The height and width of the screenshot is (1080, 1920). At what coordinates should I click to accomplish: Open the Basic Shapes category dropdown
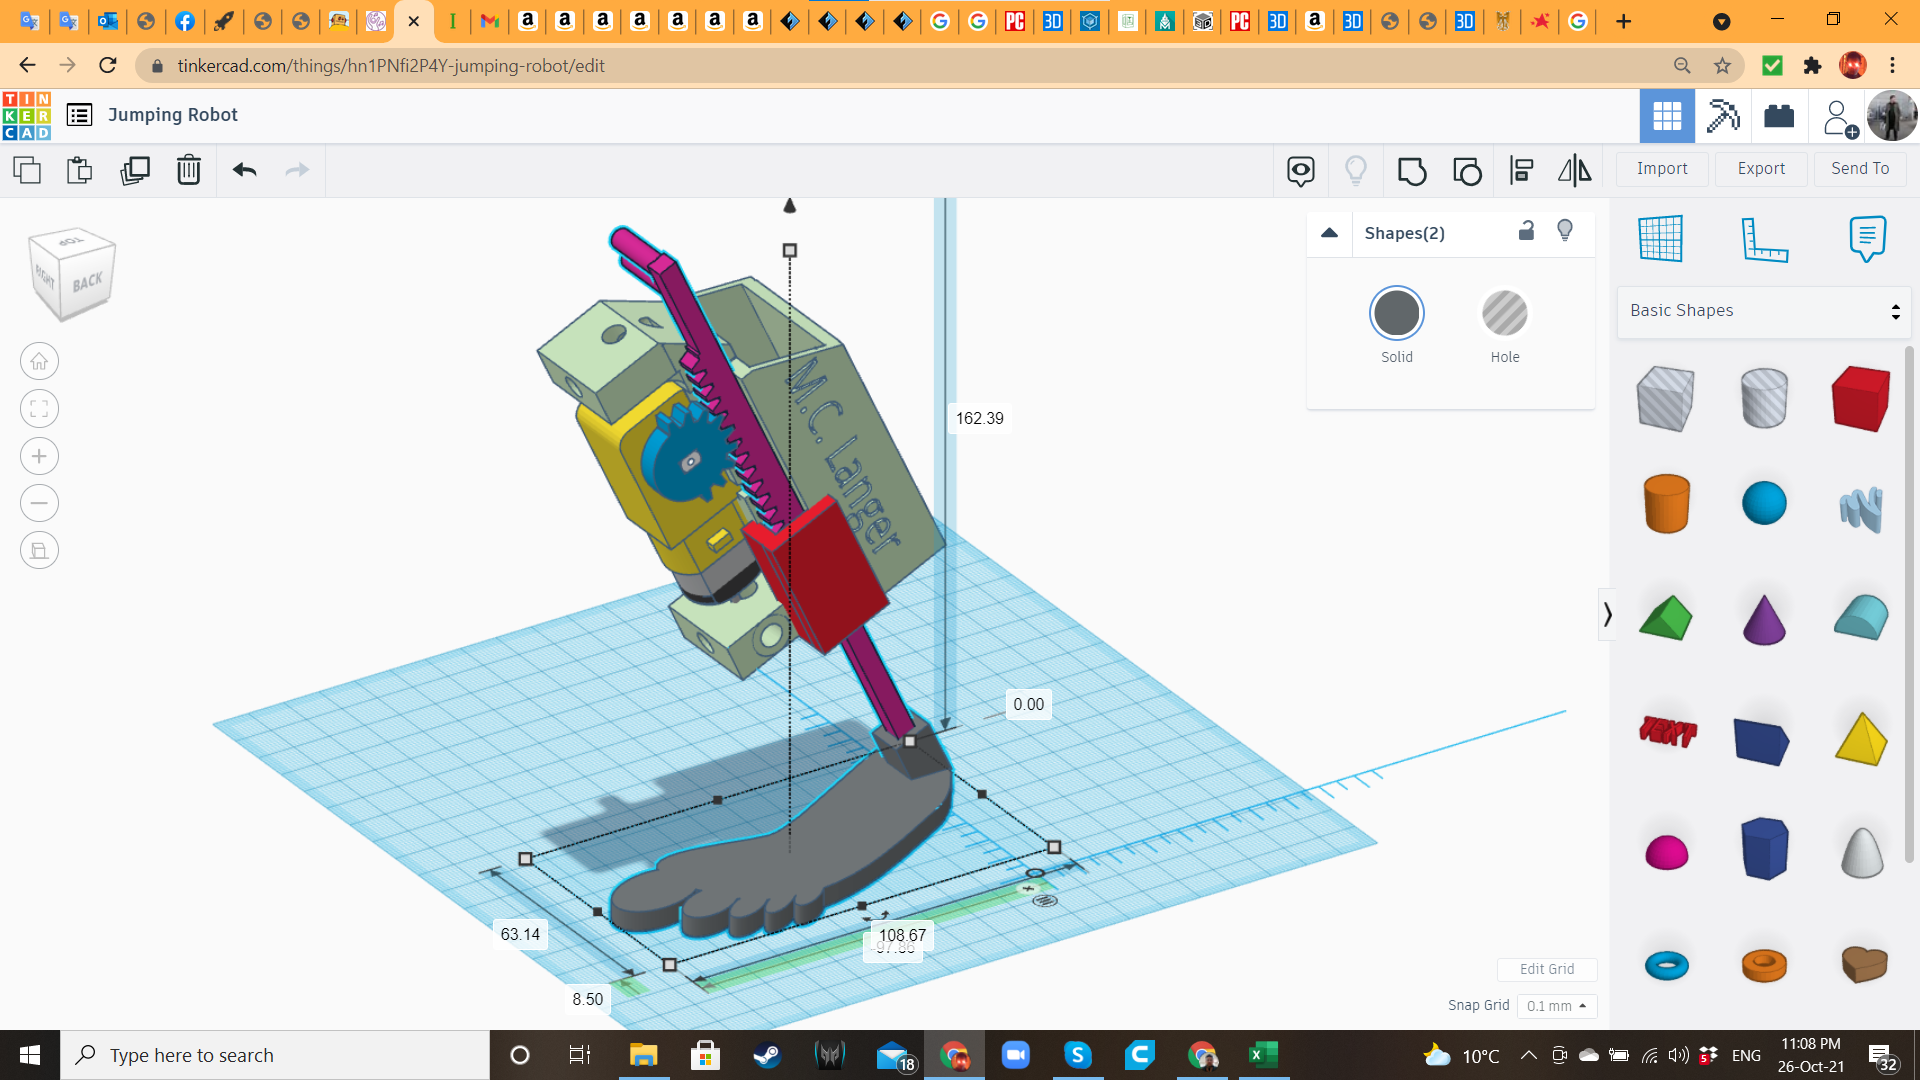click(1764, 311)
